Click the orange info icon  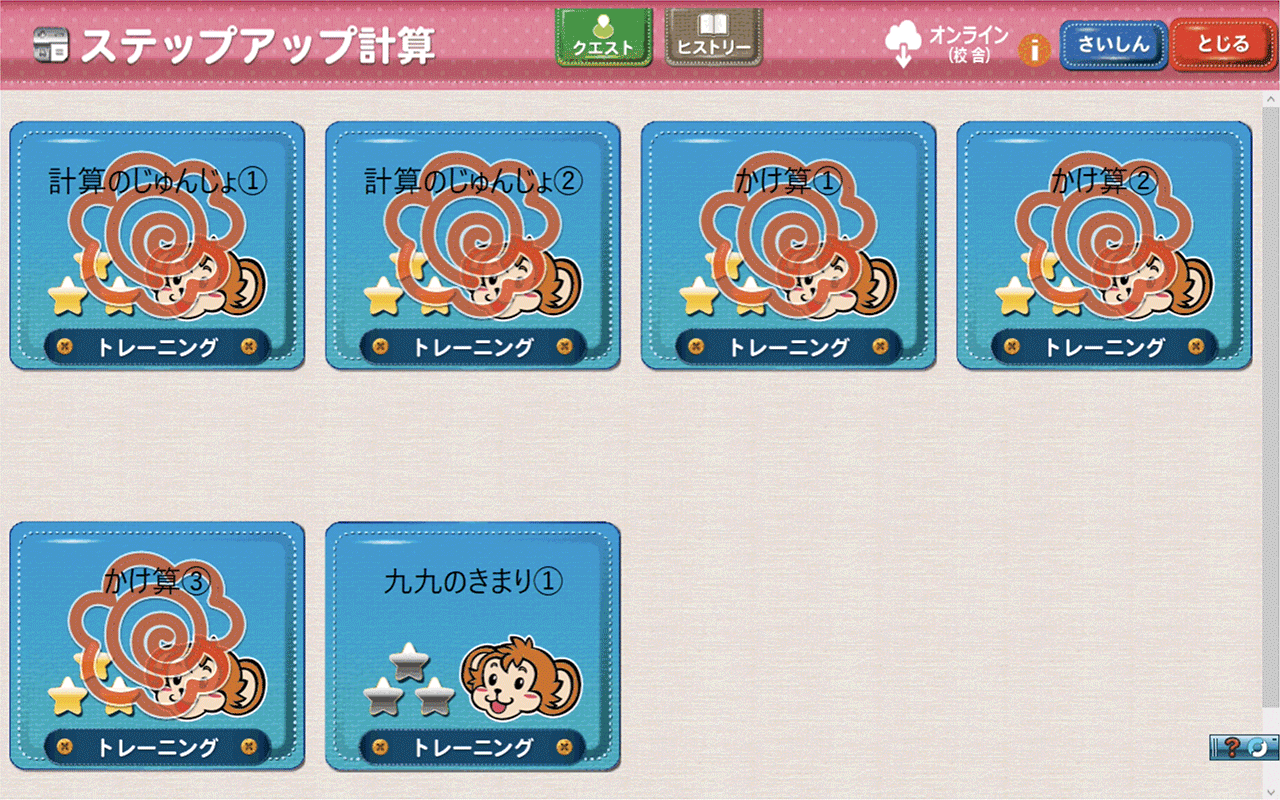coord(1034,49)
